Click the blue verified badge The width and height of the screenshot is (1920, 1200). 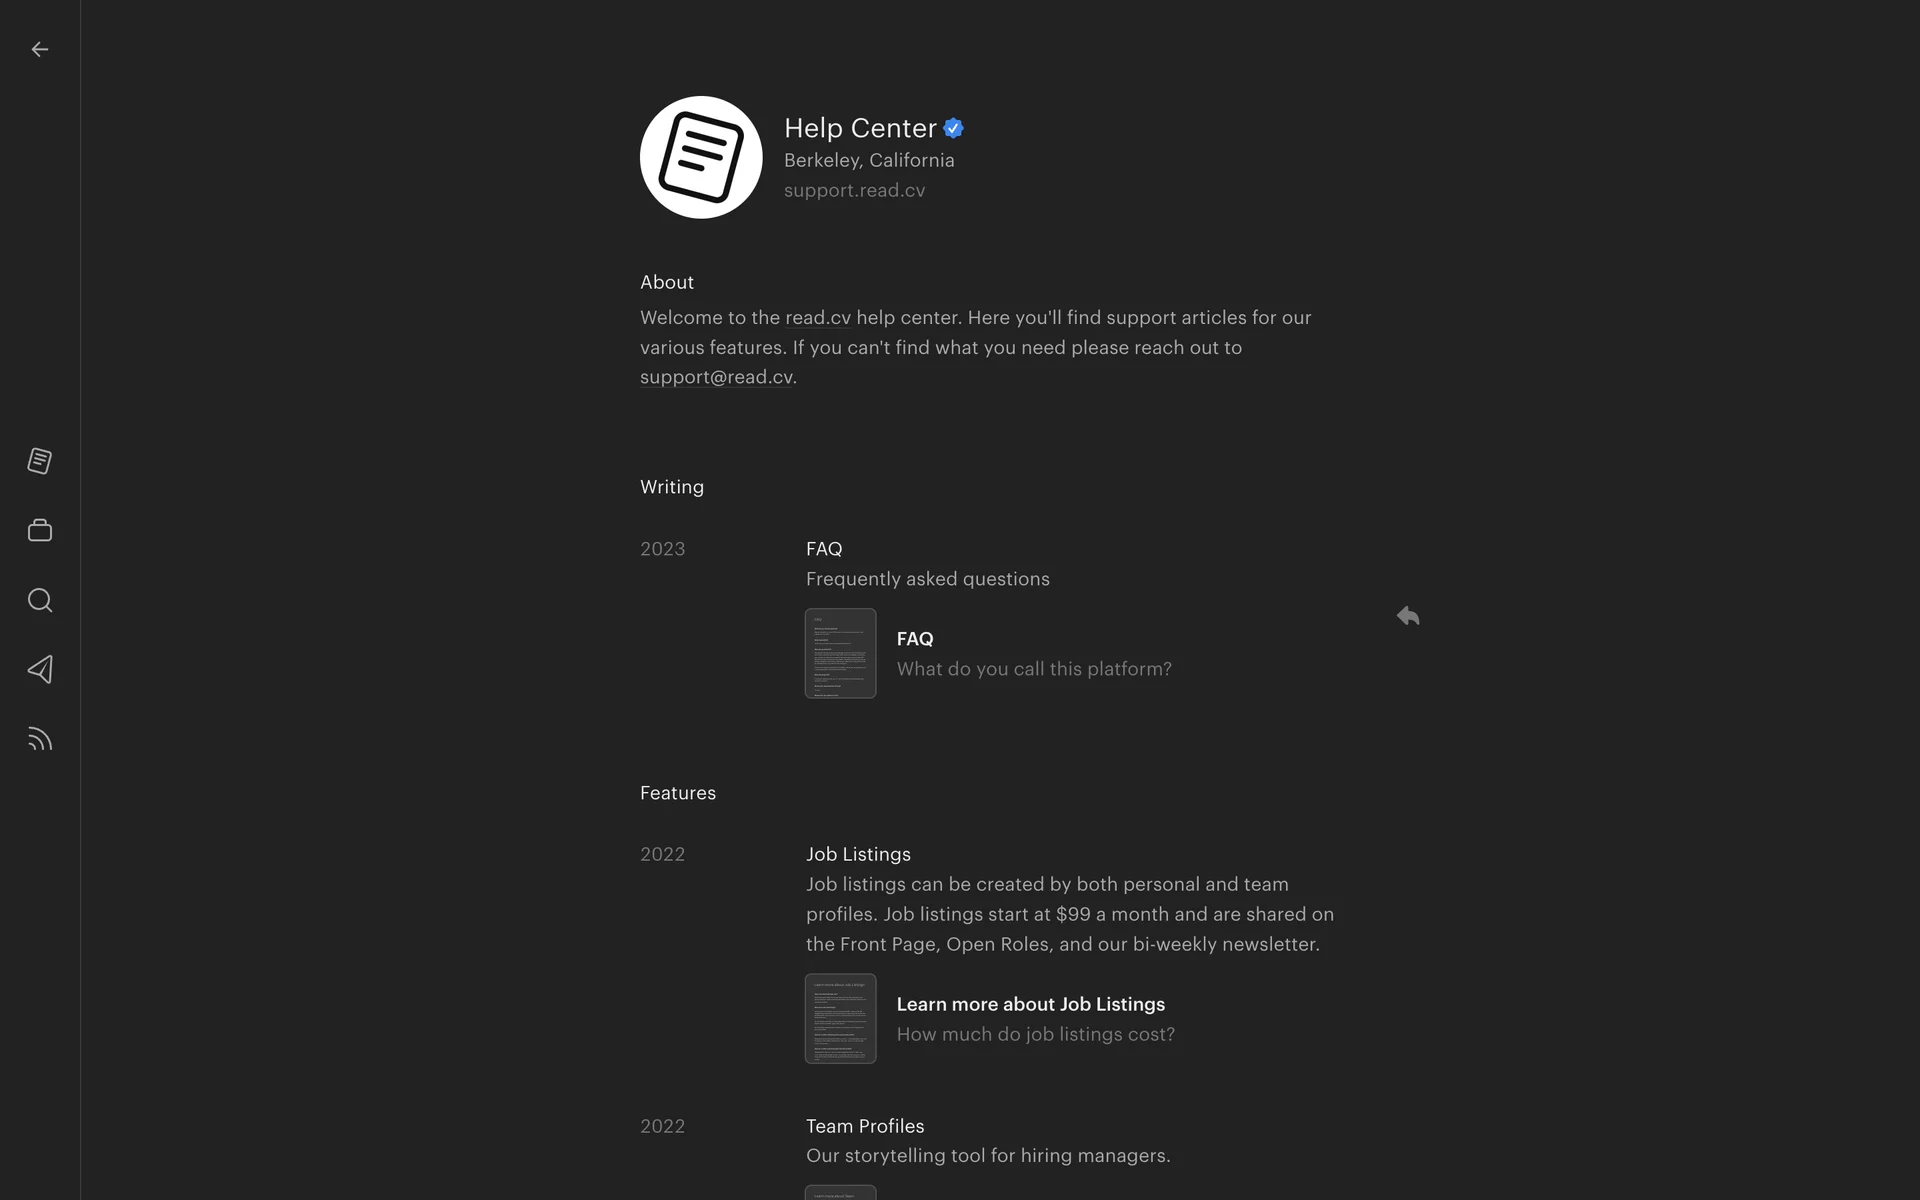[x=954, y=128]
